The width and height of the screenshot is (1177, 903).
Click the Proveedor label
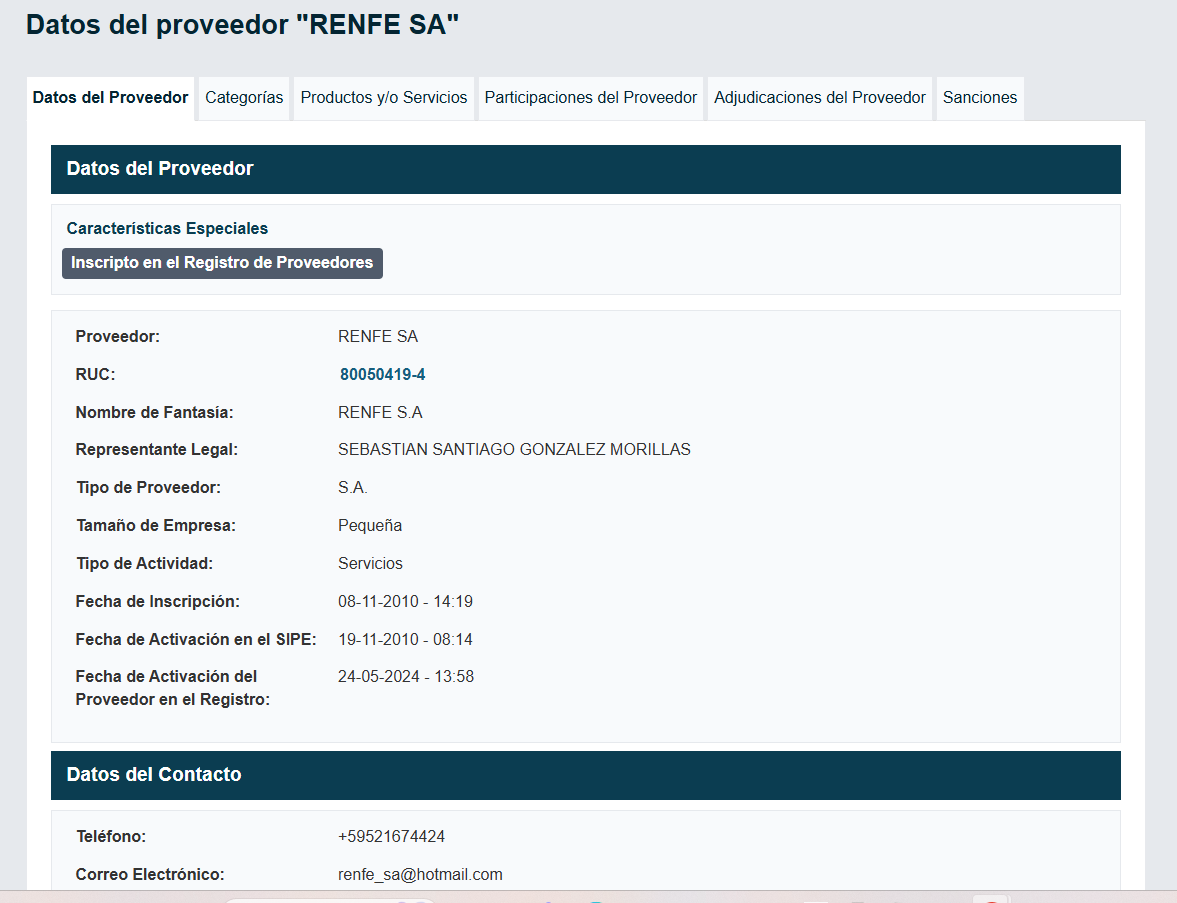[117, 336]
